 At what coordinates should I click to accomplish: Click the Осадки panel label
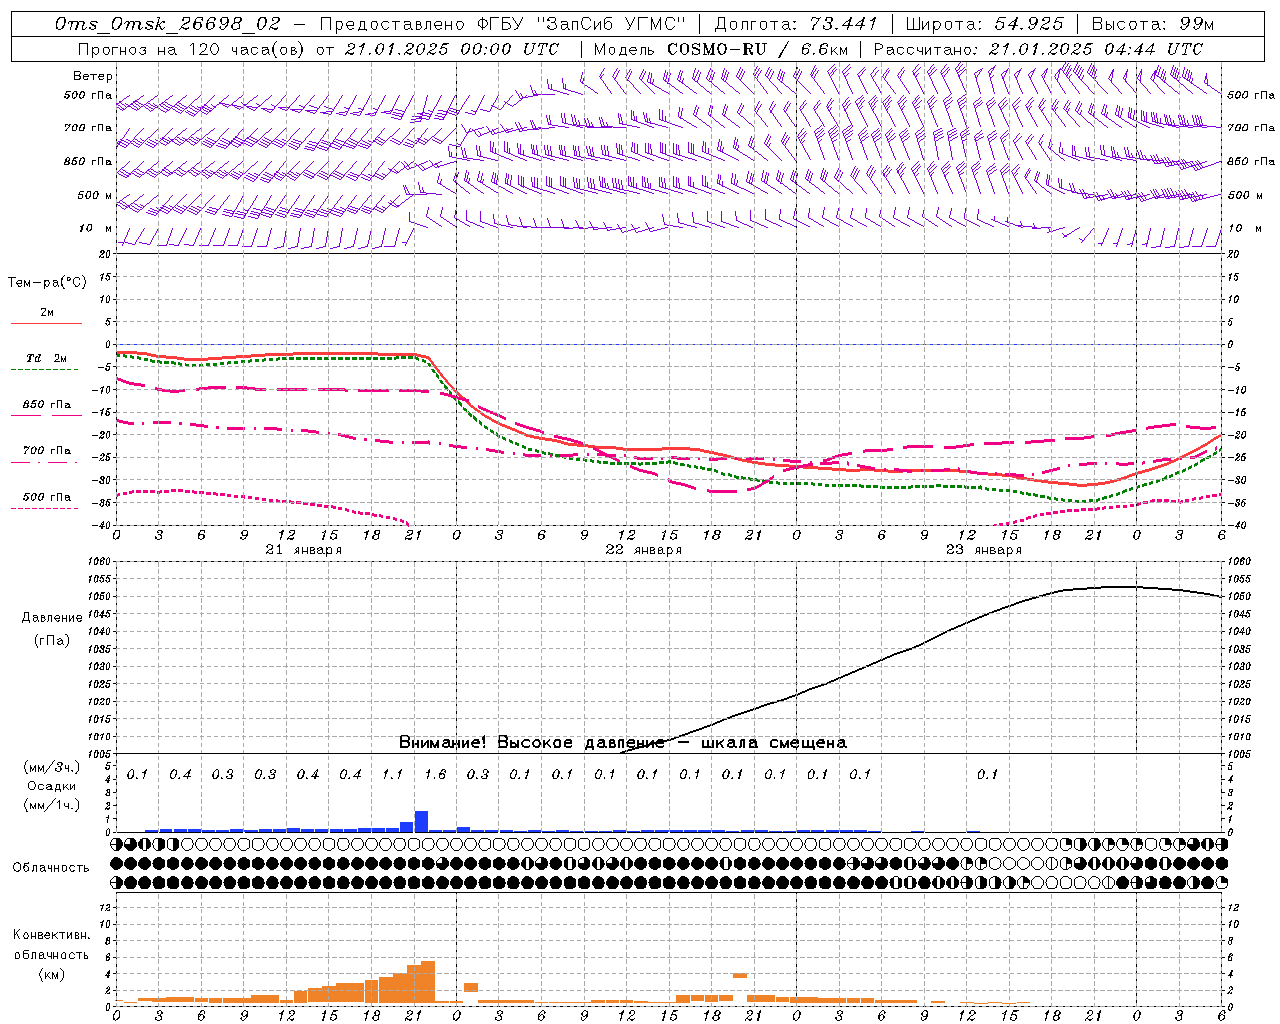(52, 786)
